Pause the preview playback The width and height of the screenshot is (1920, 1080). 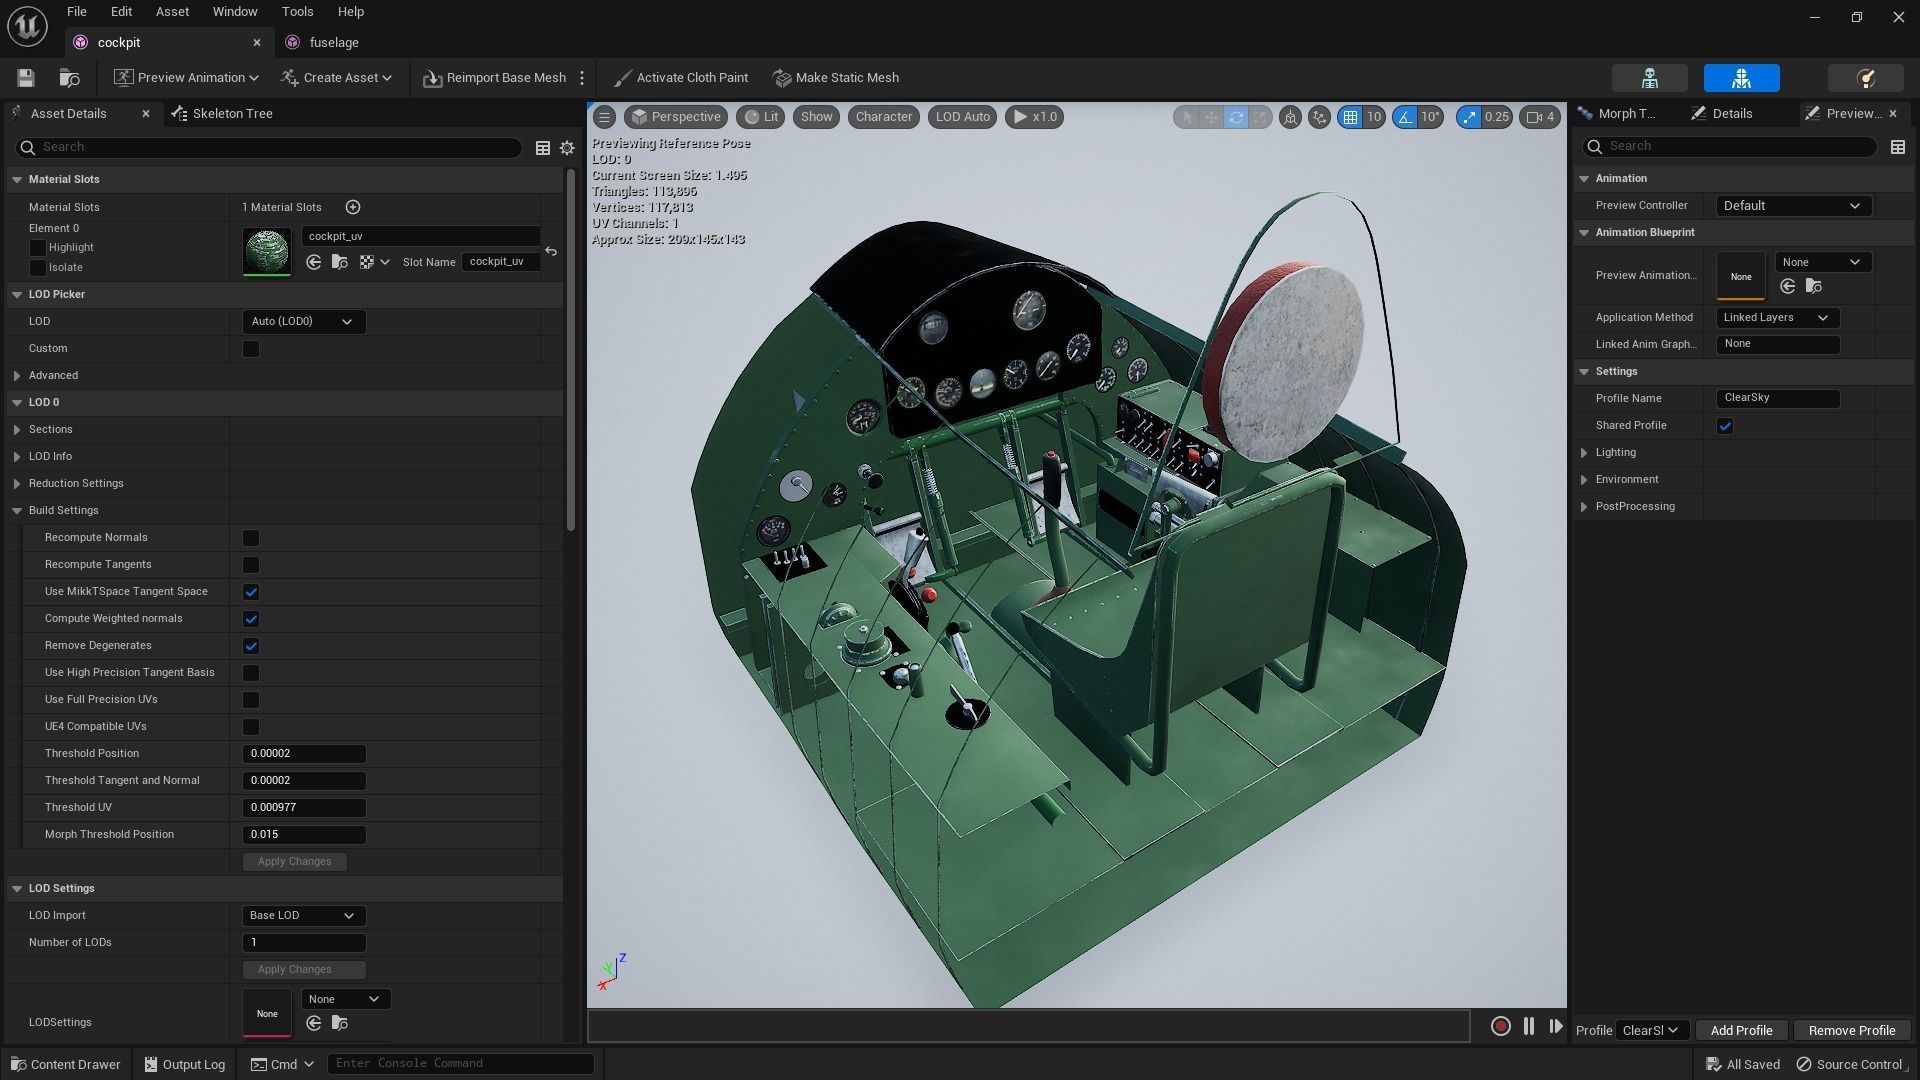coord(1528,1026)
